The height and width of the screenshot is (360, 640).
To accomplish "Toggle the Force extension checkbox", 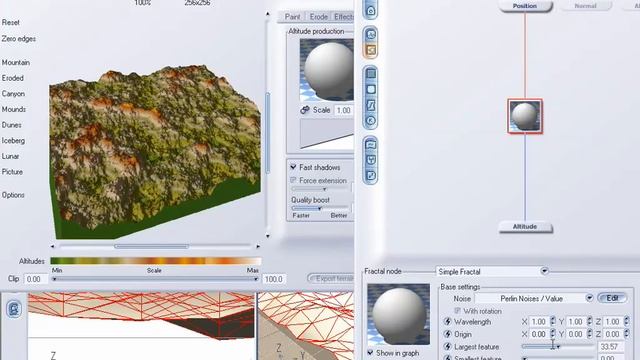I will [x=293, y=180].
